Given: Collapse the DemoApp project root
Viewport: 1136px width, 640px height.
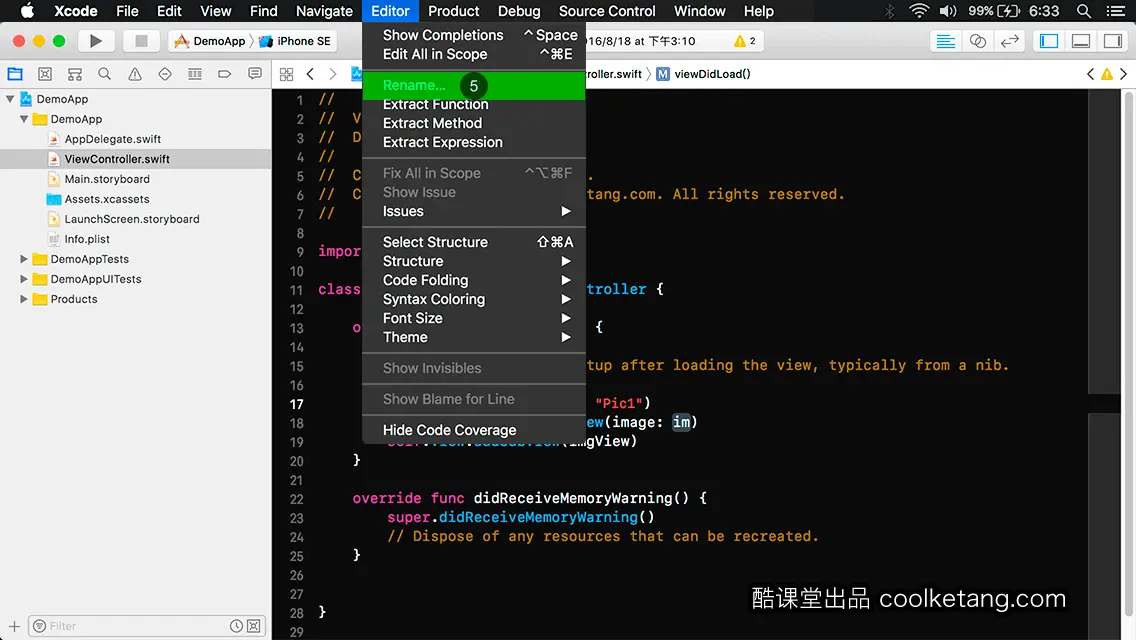Looking at the screenshot, I should (x=10, y=99).
